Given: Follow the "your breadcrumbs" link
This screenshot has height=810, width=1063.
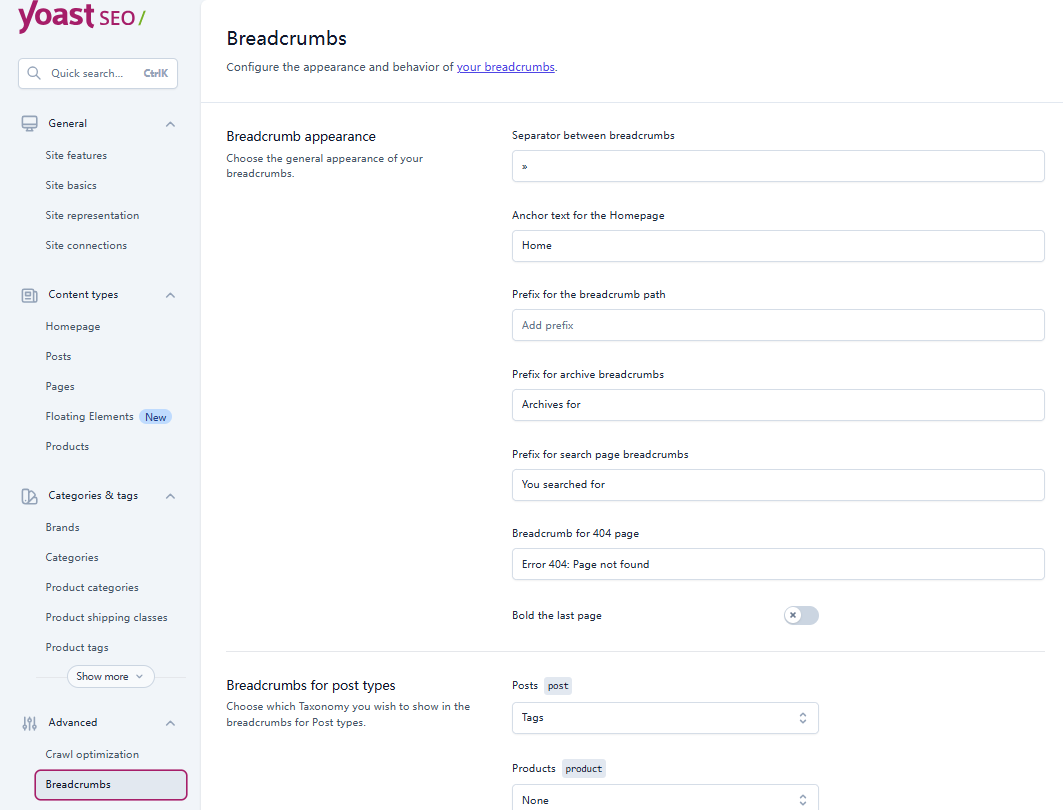Looking at the screenshot, I should coord(505,68).
